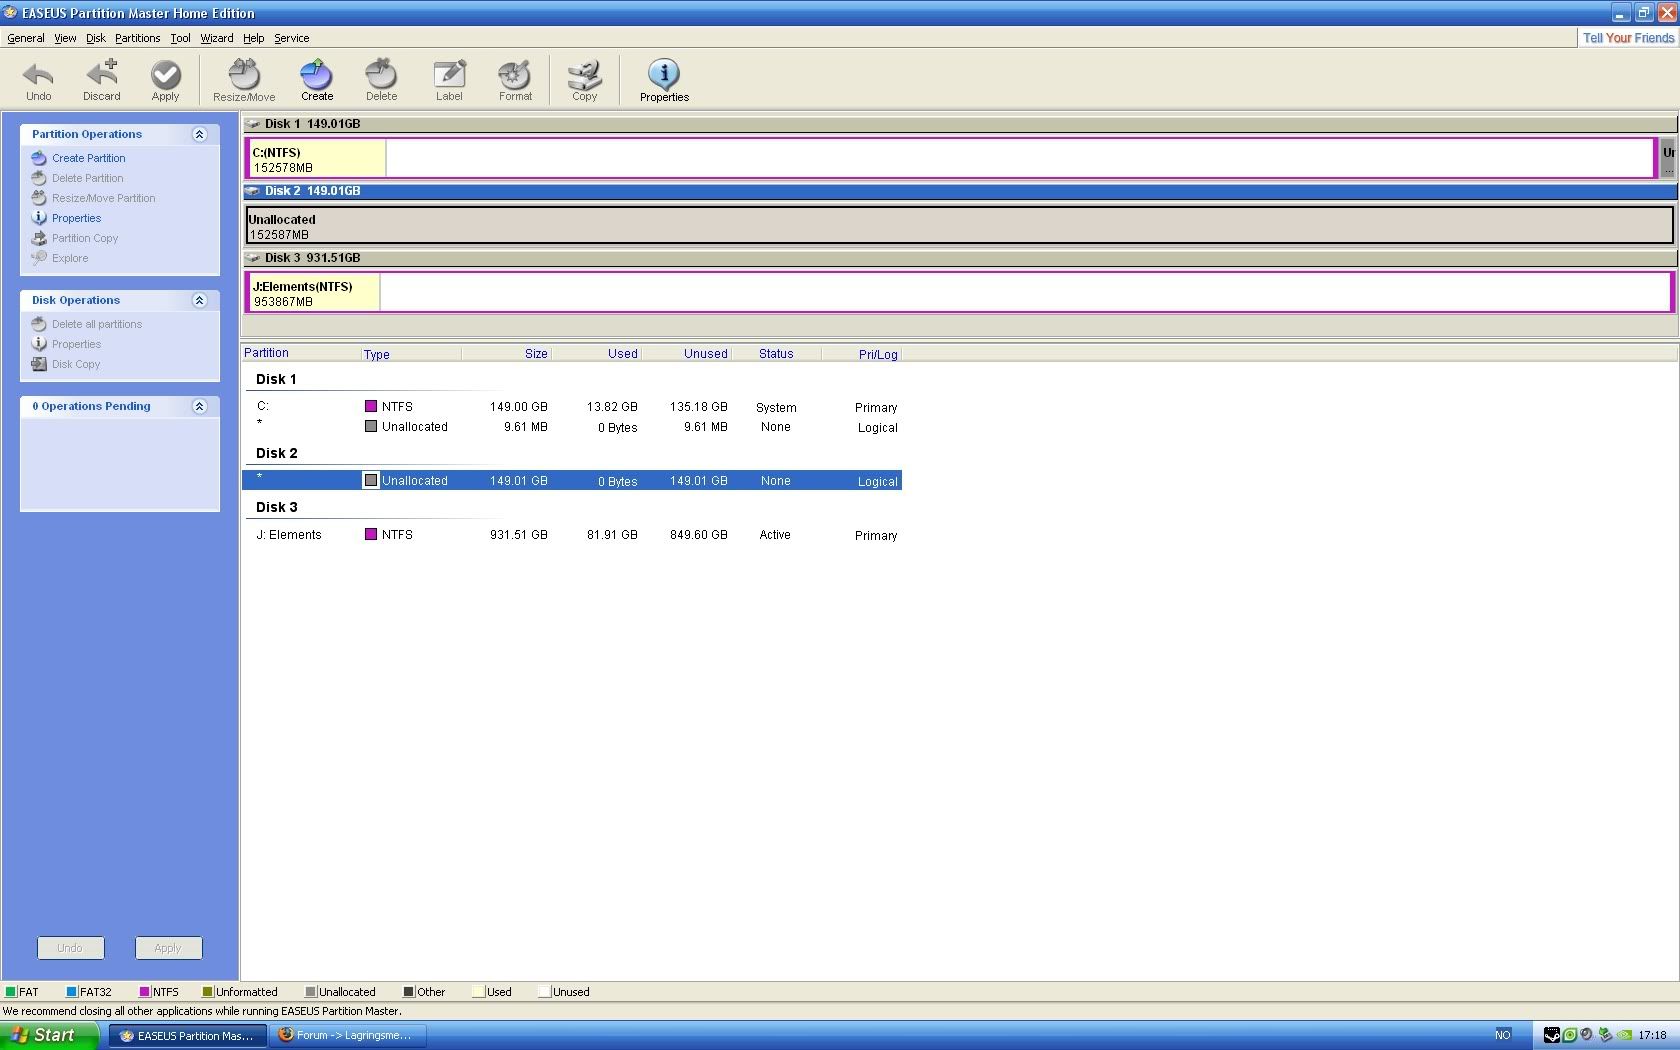Click the Delete all partitions icon
The image size is (1680, 1050).
click(39, 324)
